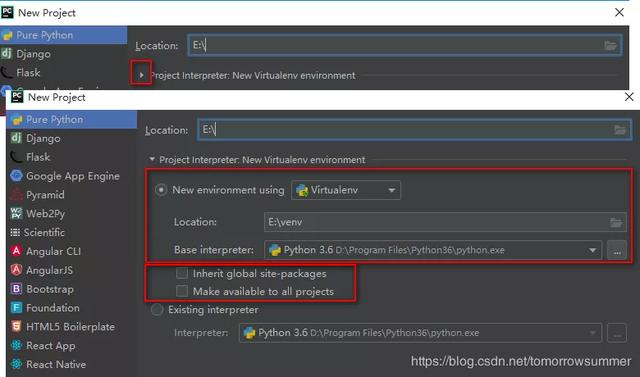Viewport: 640px width, 377px height.
Task: Expand Project Interpreter in top dialog
Action: coord(141,75)
